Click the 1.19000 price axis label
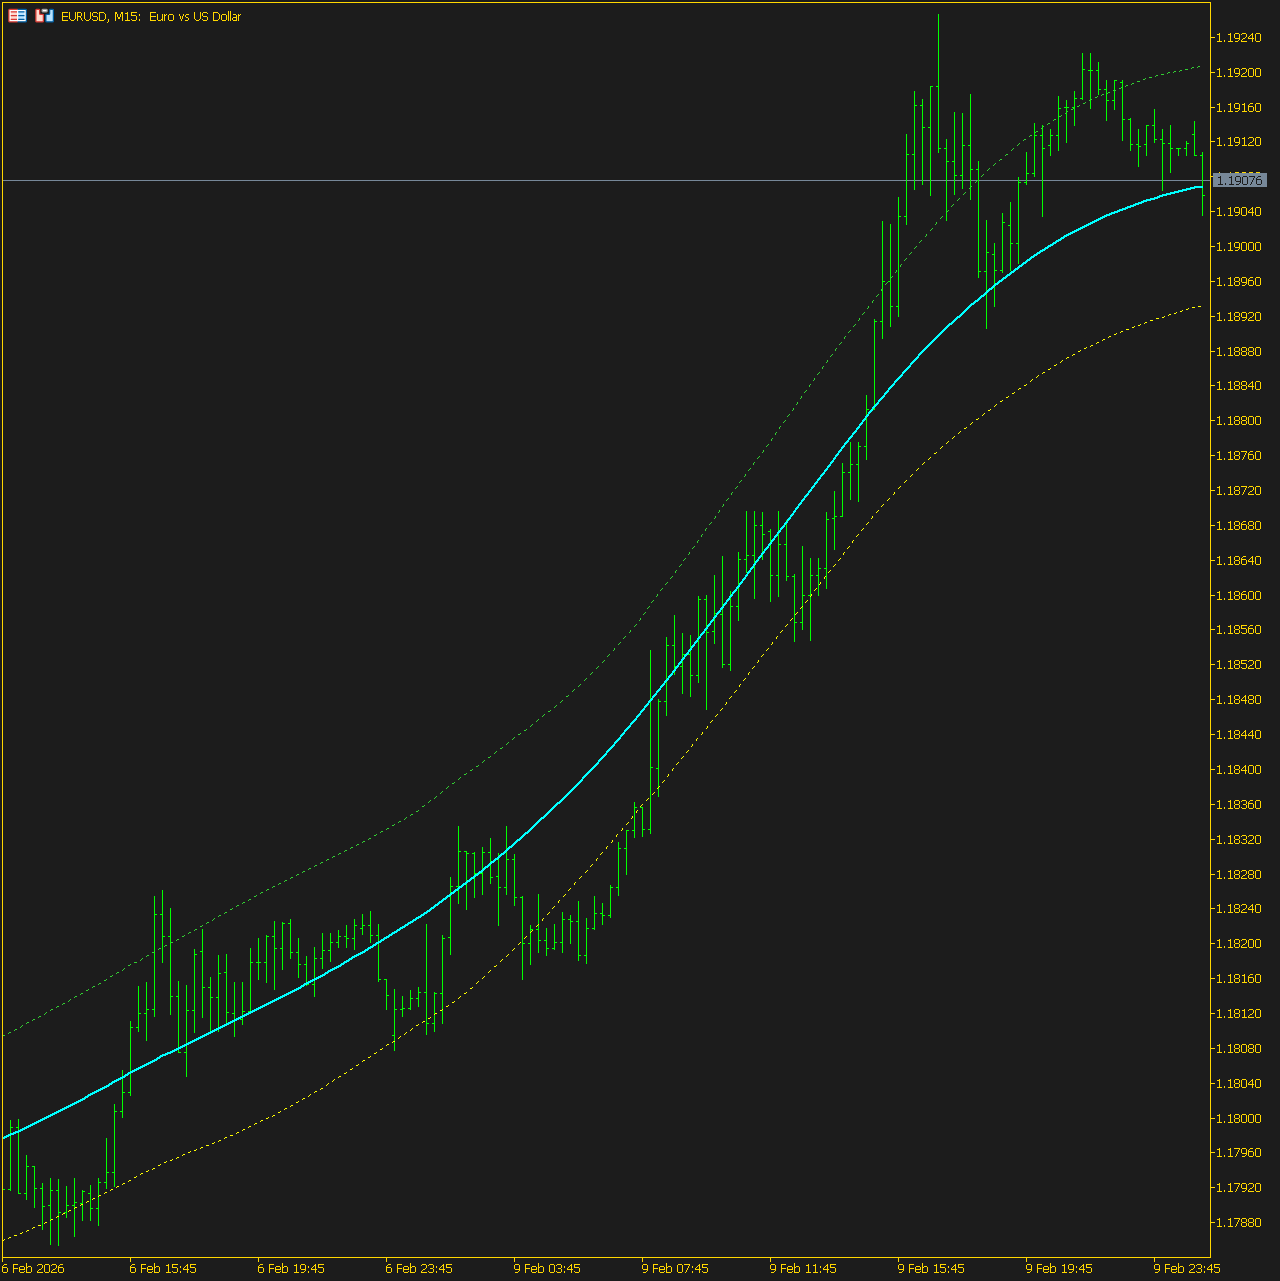The height and width of the screenshot is (1281, 1280). tap(1237, 247)
